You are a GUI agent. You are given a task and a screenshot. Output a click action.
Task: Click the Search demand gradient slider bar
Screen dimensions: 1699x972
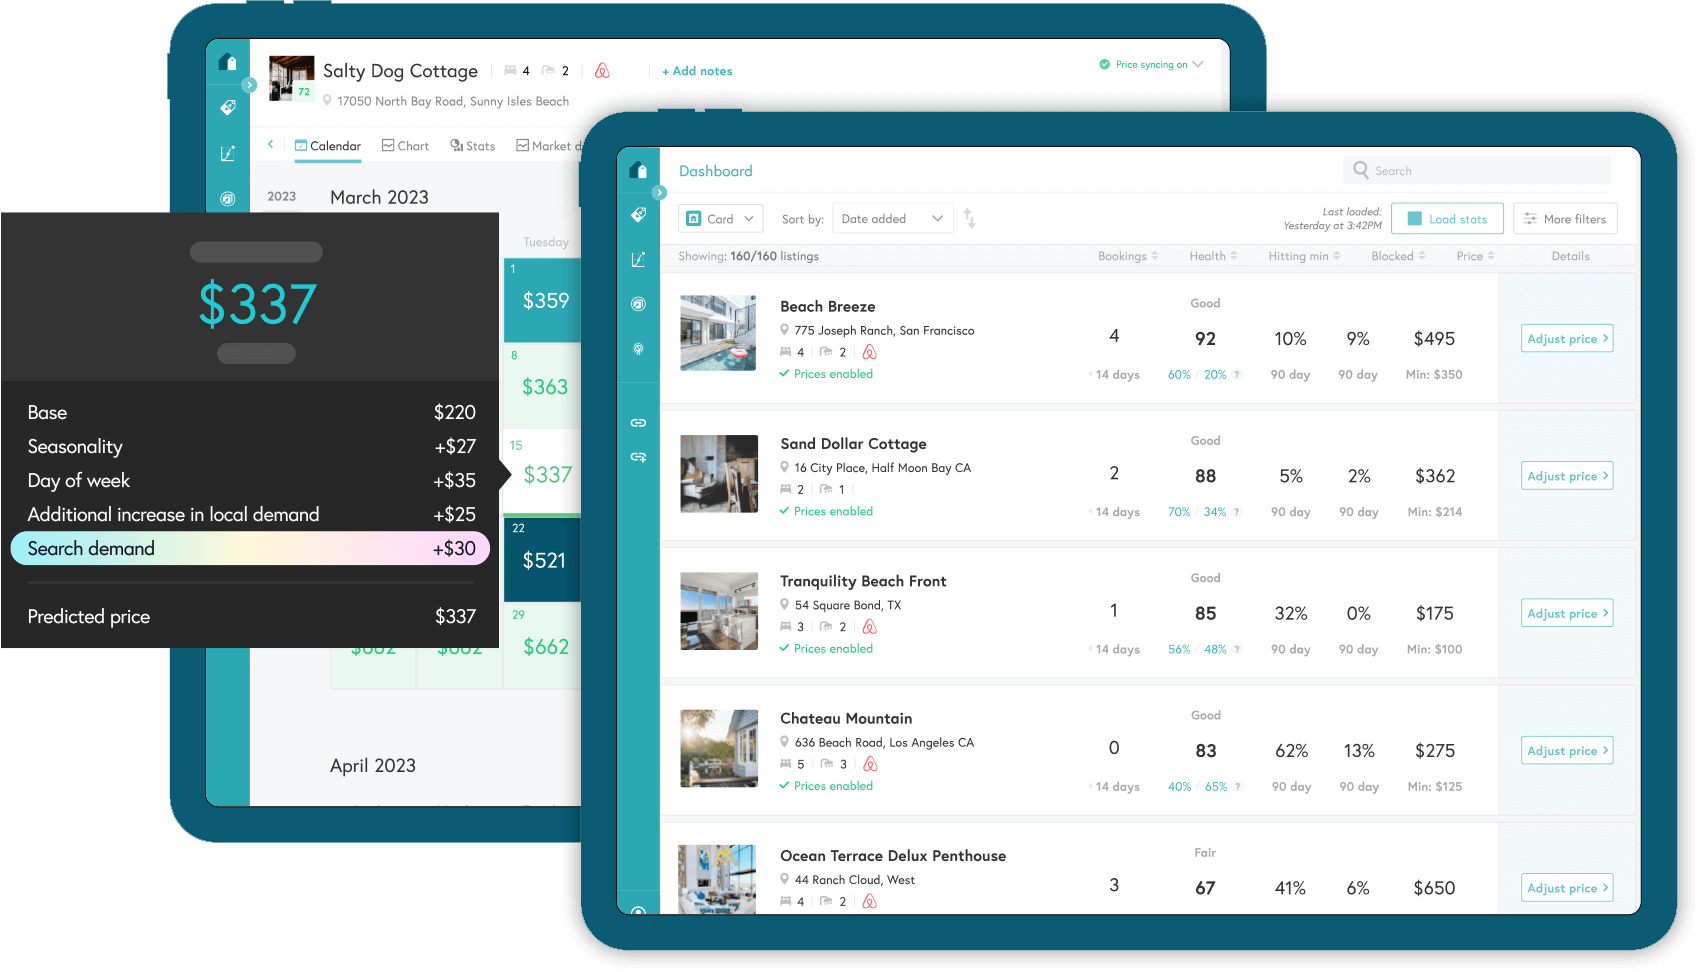(x=249, y=548)
